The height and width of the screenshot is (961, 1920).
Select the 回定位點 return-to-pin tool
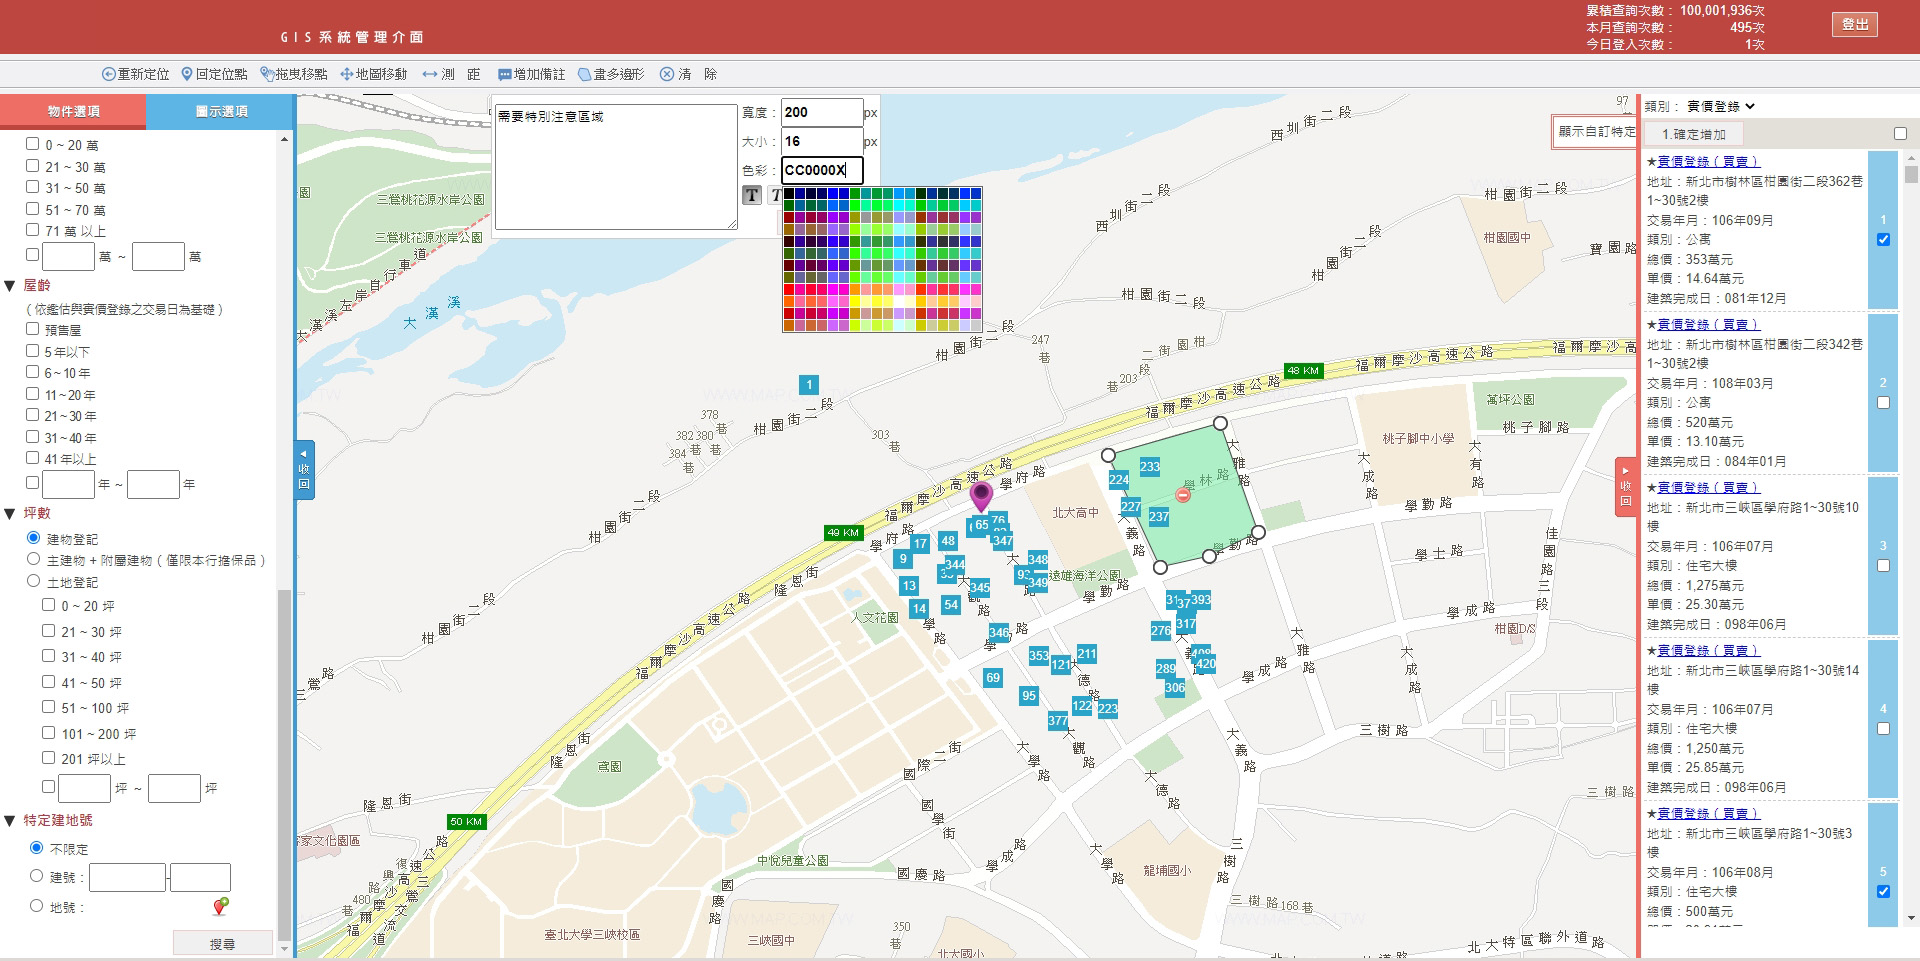[214, 74]
